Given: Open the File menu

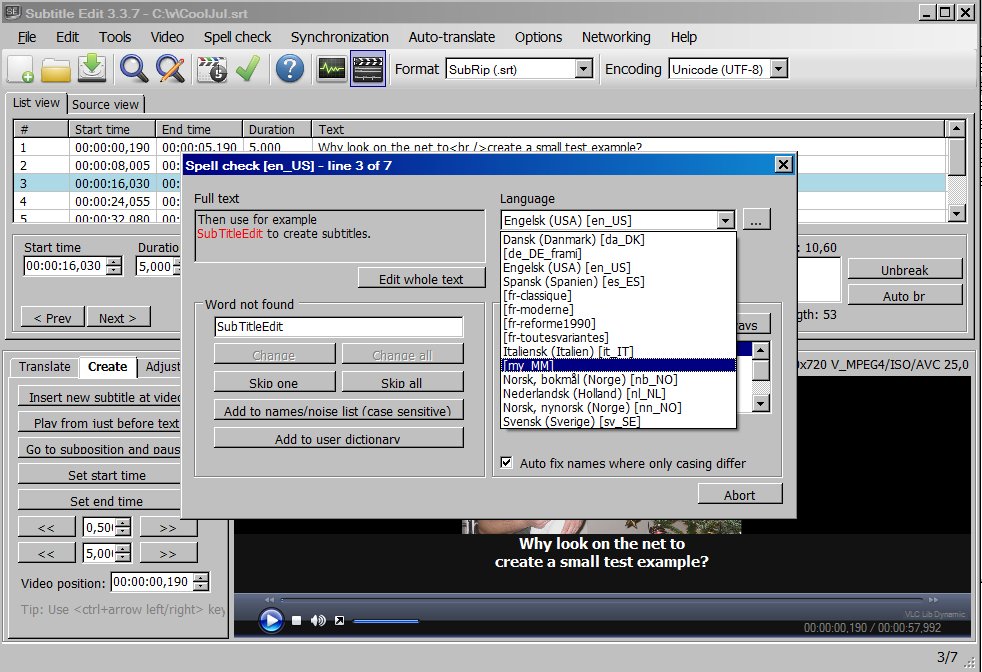Looking at the screenshot, I should [x=26, y=37].
